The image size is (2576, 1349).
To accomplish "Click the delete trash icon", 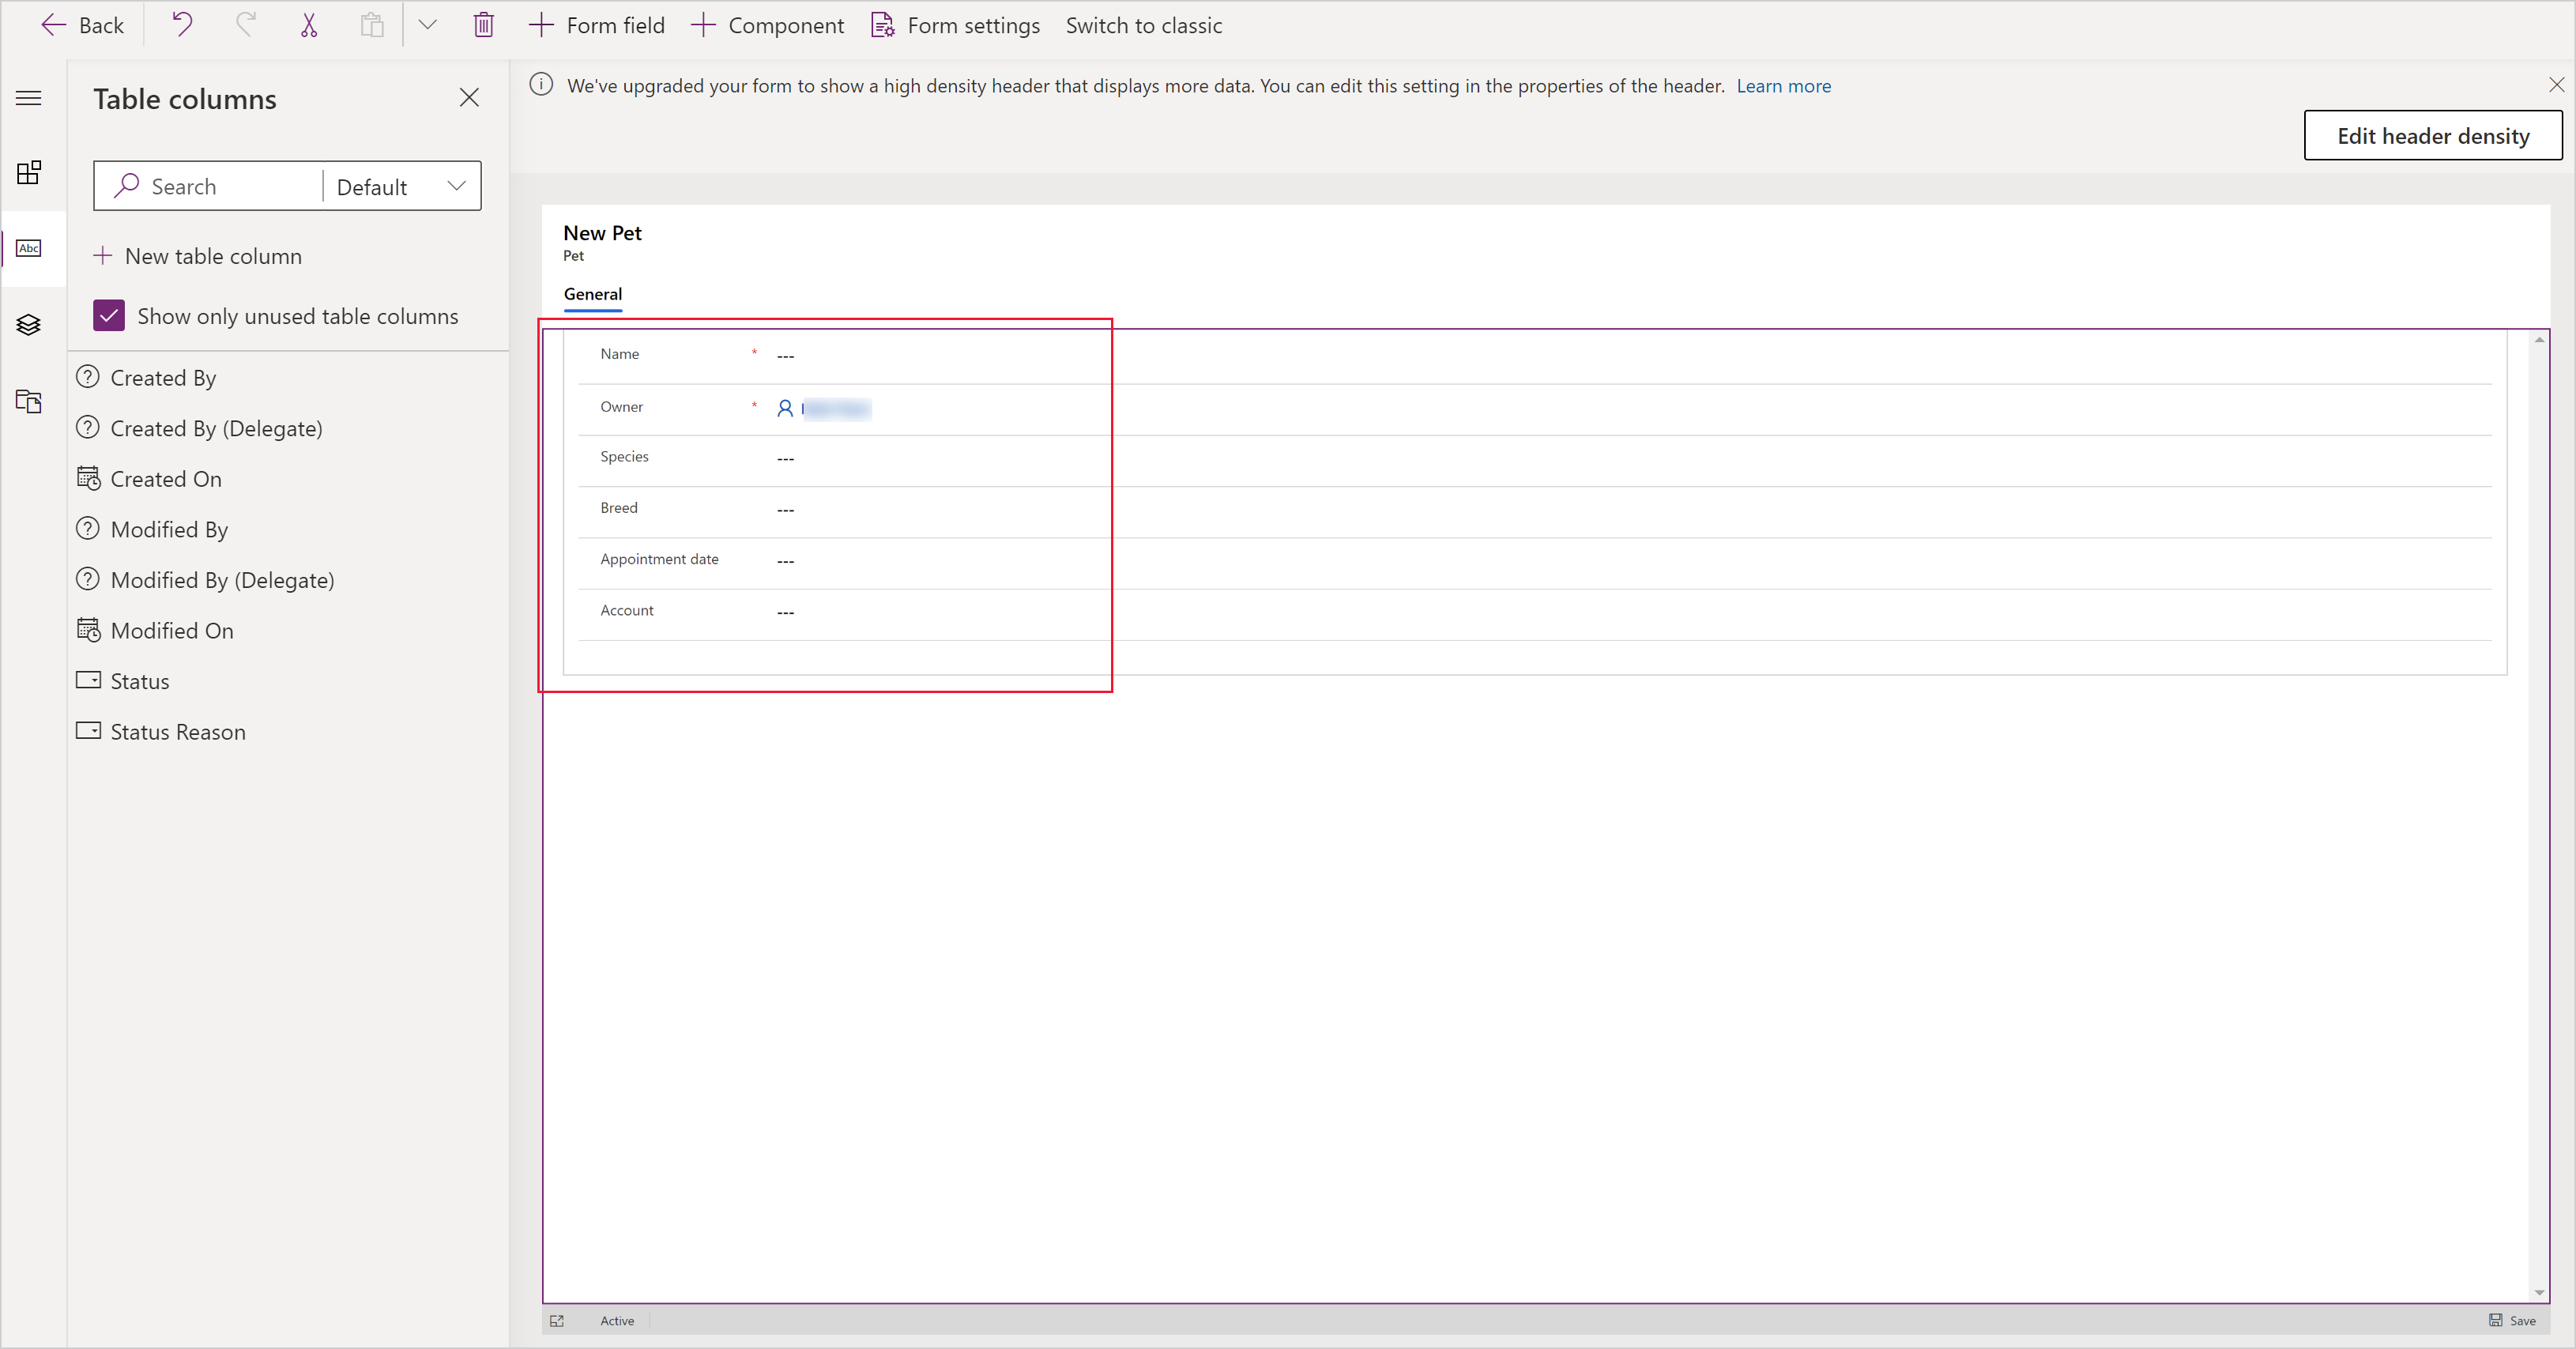I will 482,24.
